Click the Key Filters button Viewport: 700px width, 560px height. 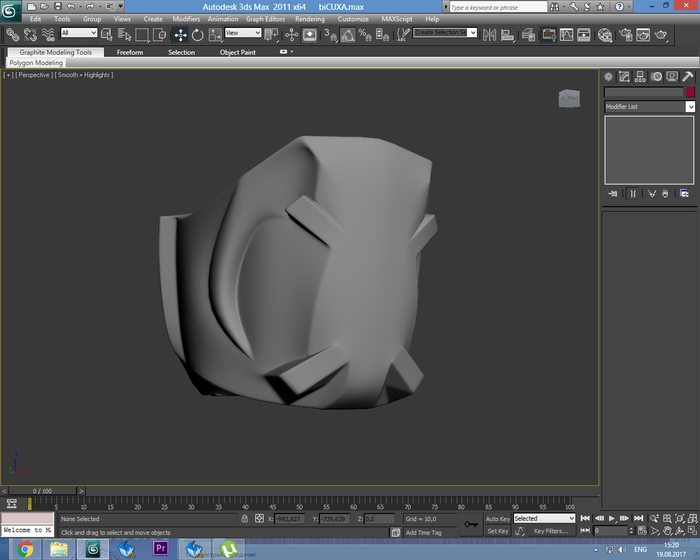click(550, 531)
